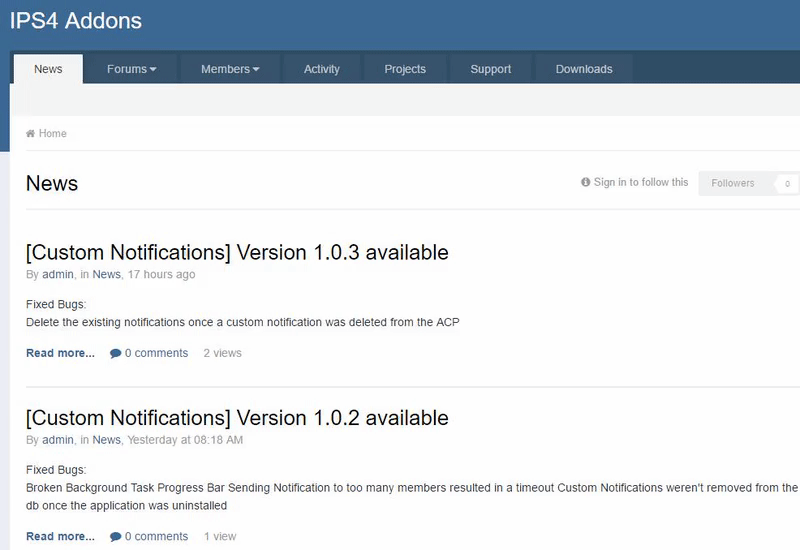800x550 pixels.
Task: Click the home icon in the breadcrumb
Action: (31, 134)
